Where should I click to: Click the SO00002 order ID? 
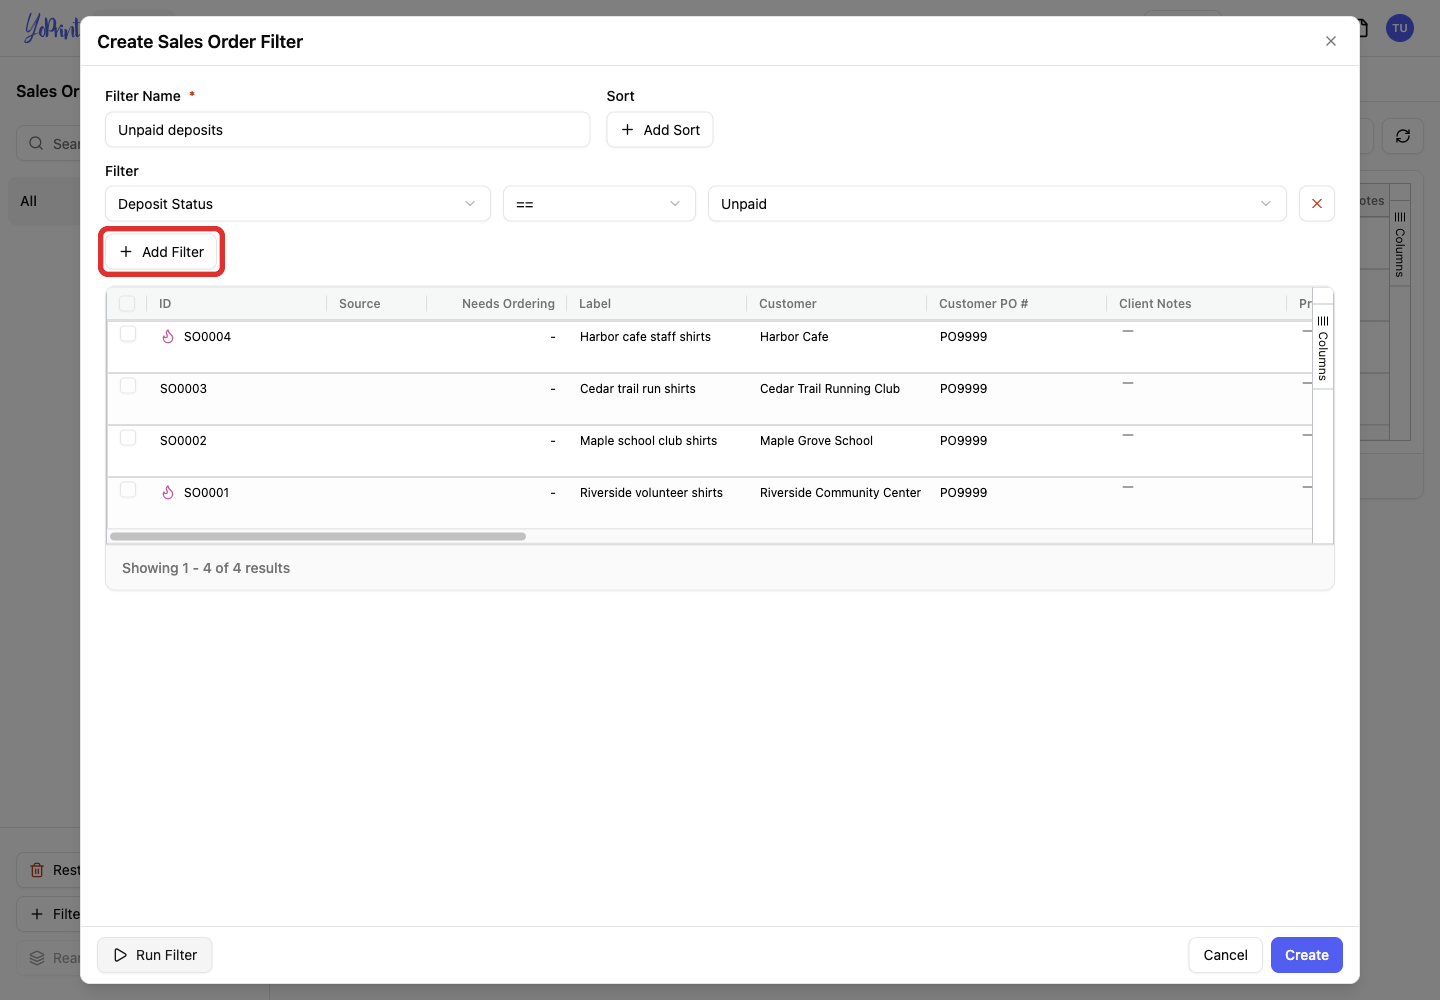[x=183, y=441]
